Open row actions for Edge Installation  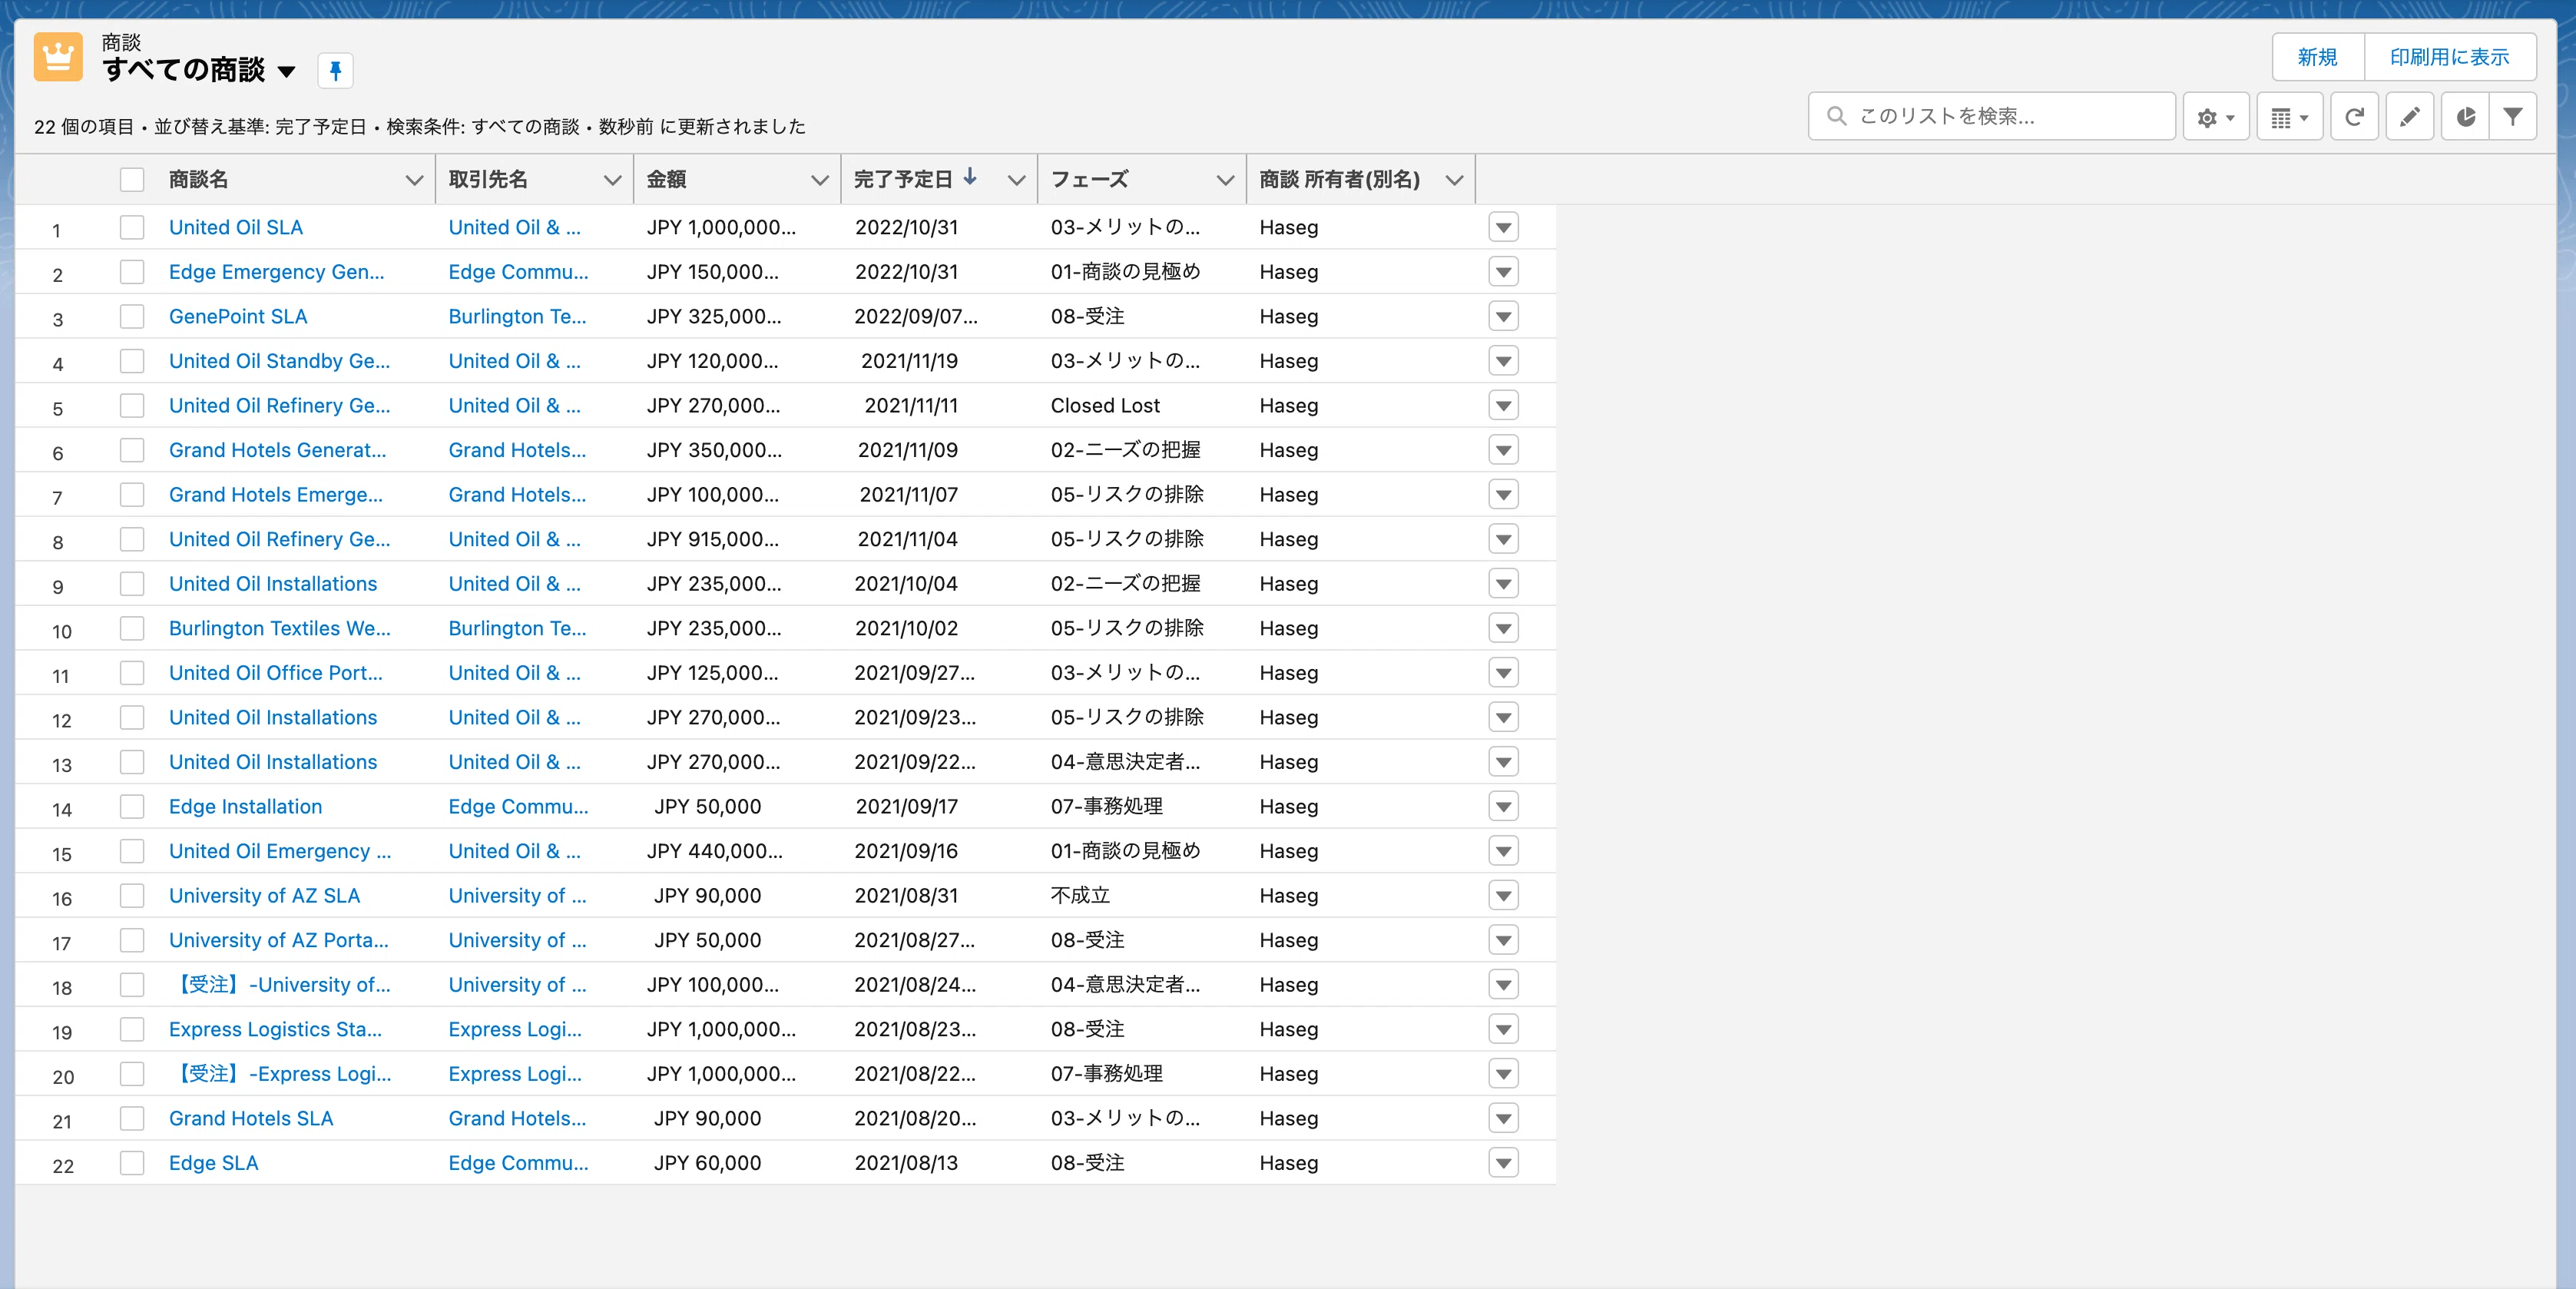tap(1503, 806)
